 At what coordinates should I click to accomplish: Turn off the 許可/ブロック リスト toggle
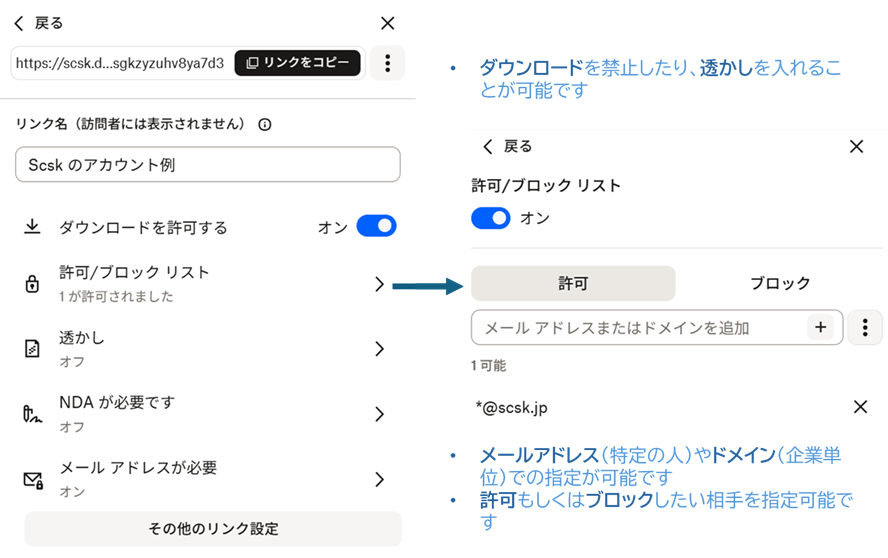(x=491, y=218)
